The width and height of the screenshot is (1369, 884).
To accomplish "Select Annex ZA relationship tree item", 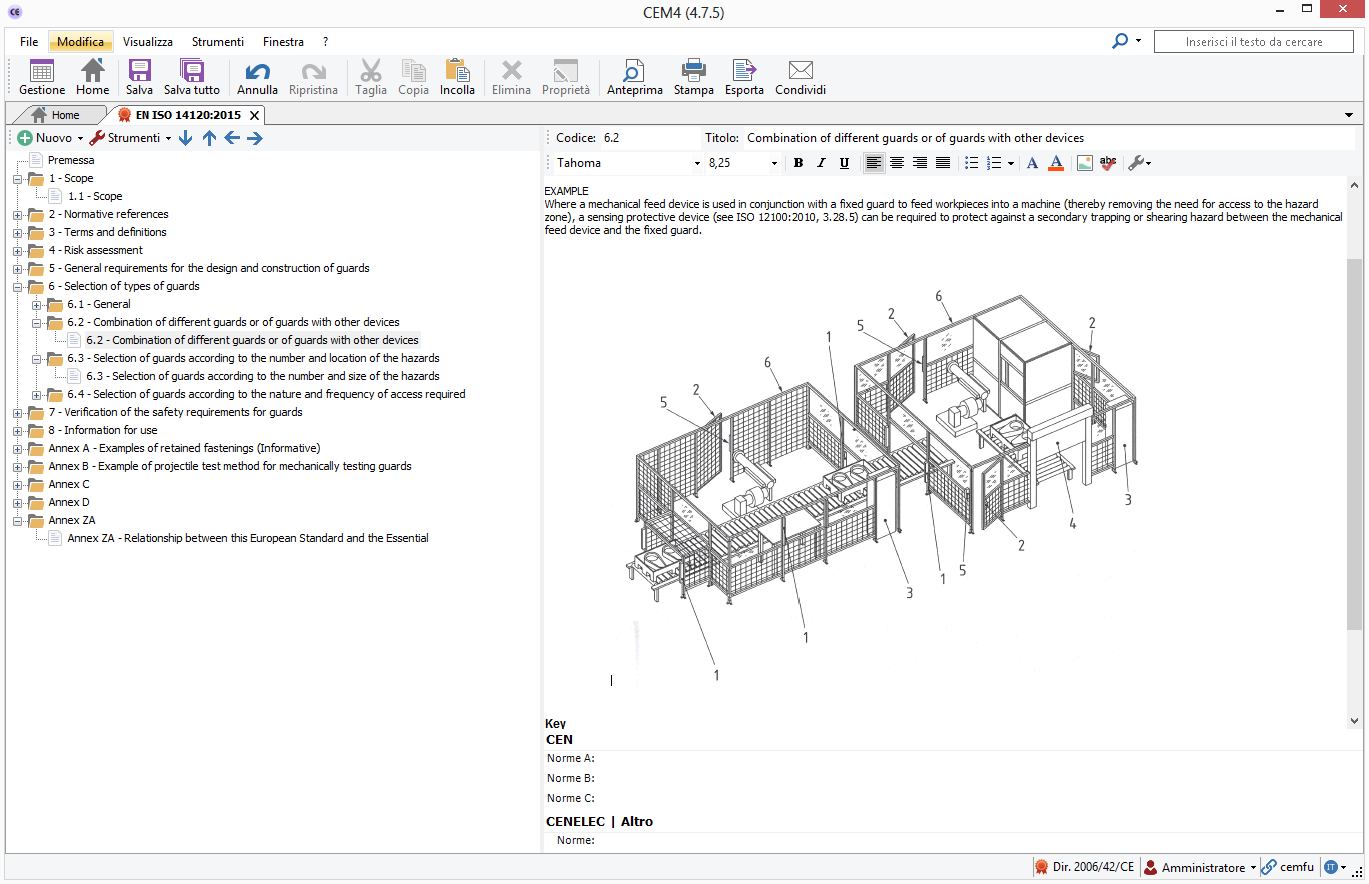I will coord(247,538).
